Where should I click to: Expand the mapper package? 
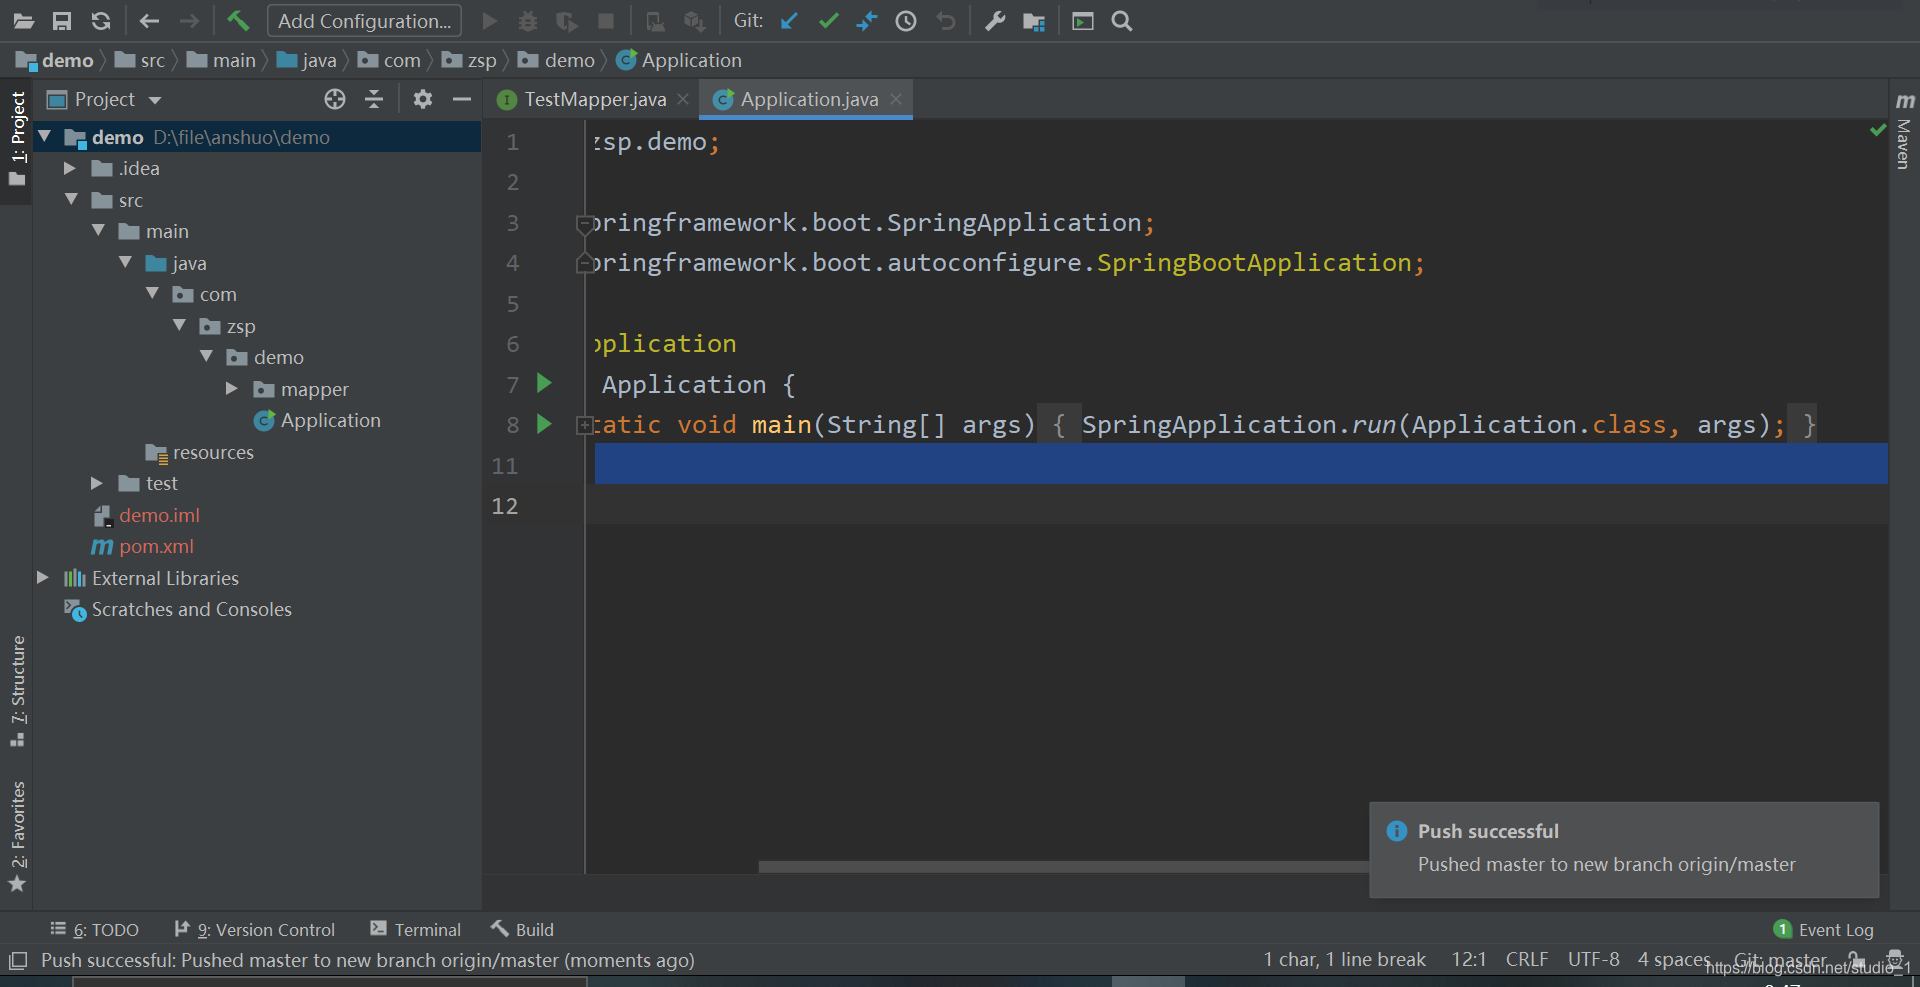pos(232,388)
